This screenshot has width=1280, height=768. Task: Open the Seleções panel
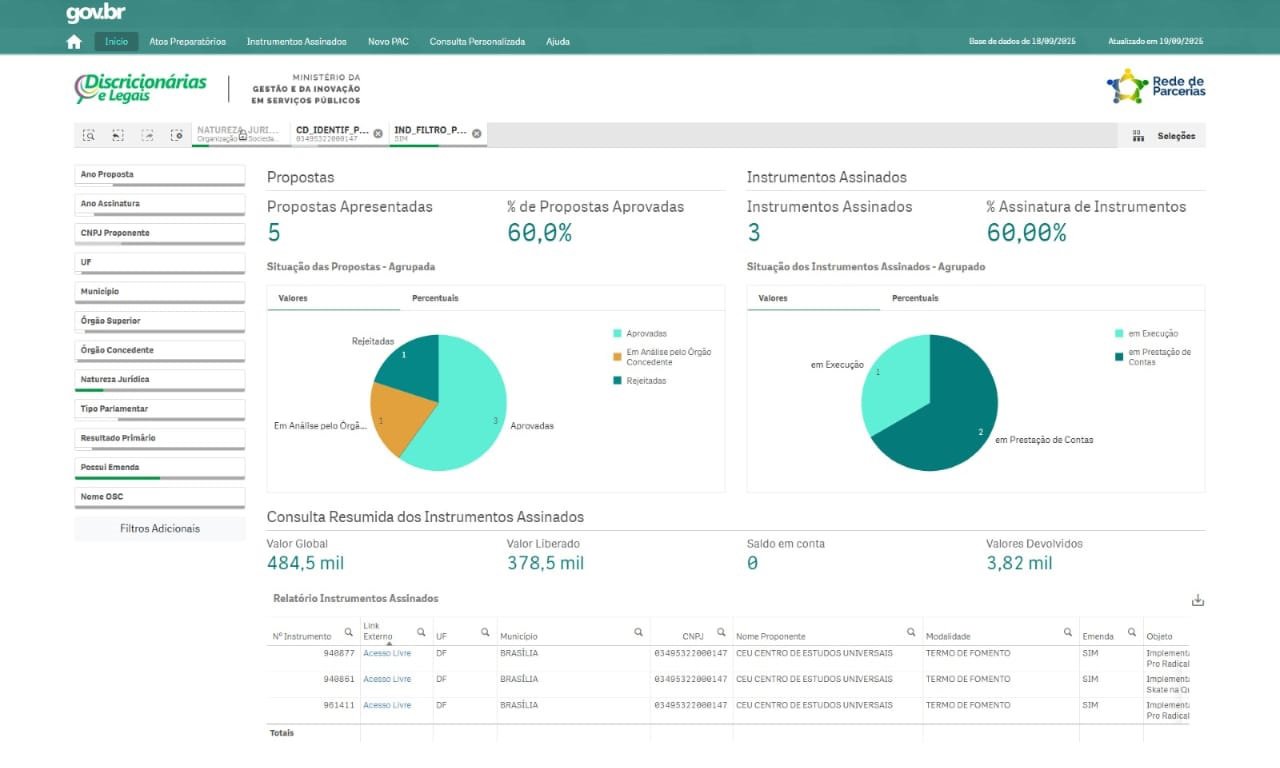[x=1166, y=136]
